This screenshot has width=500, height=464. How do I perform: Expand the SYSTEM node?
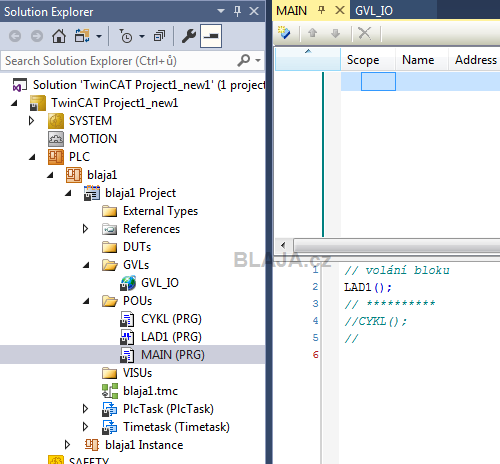(31, 121)
